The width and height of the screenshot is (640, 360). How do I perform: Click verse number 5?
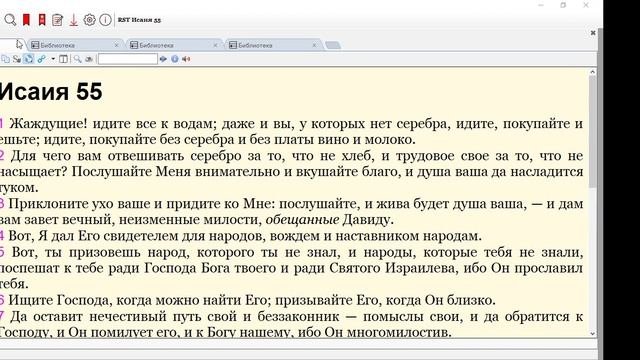pyautogui.click(x=2, y=252)
